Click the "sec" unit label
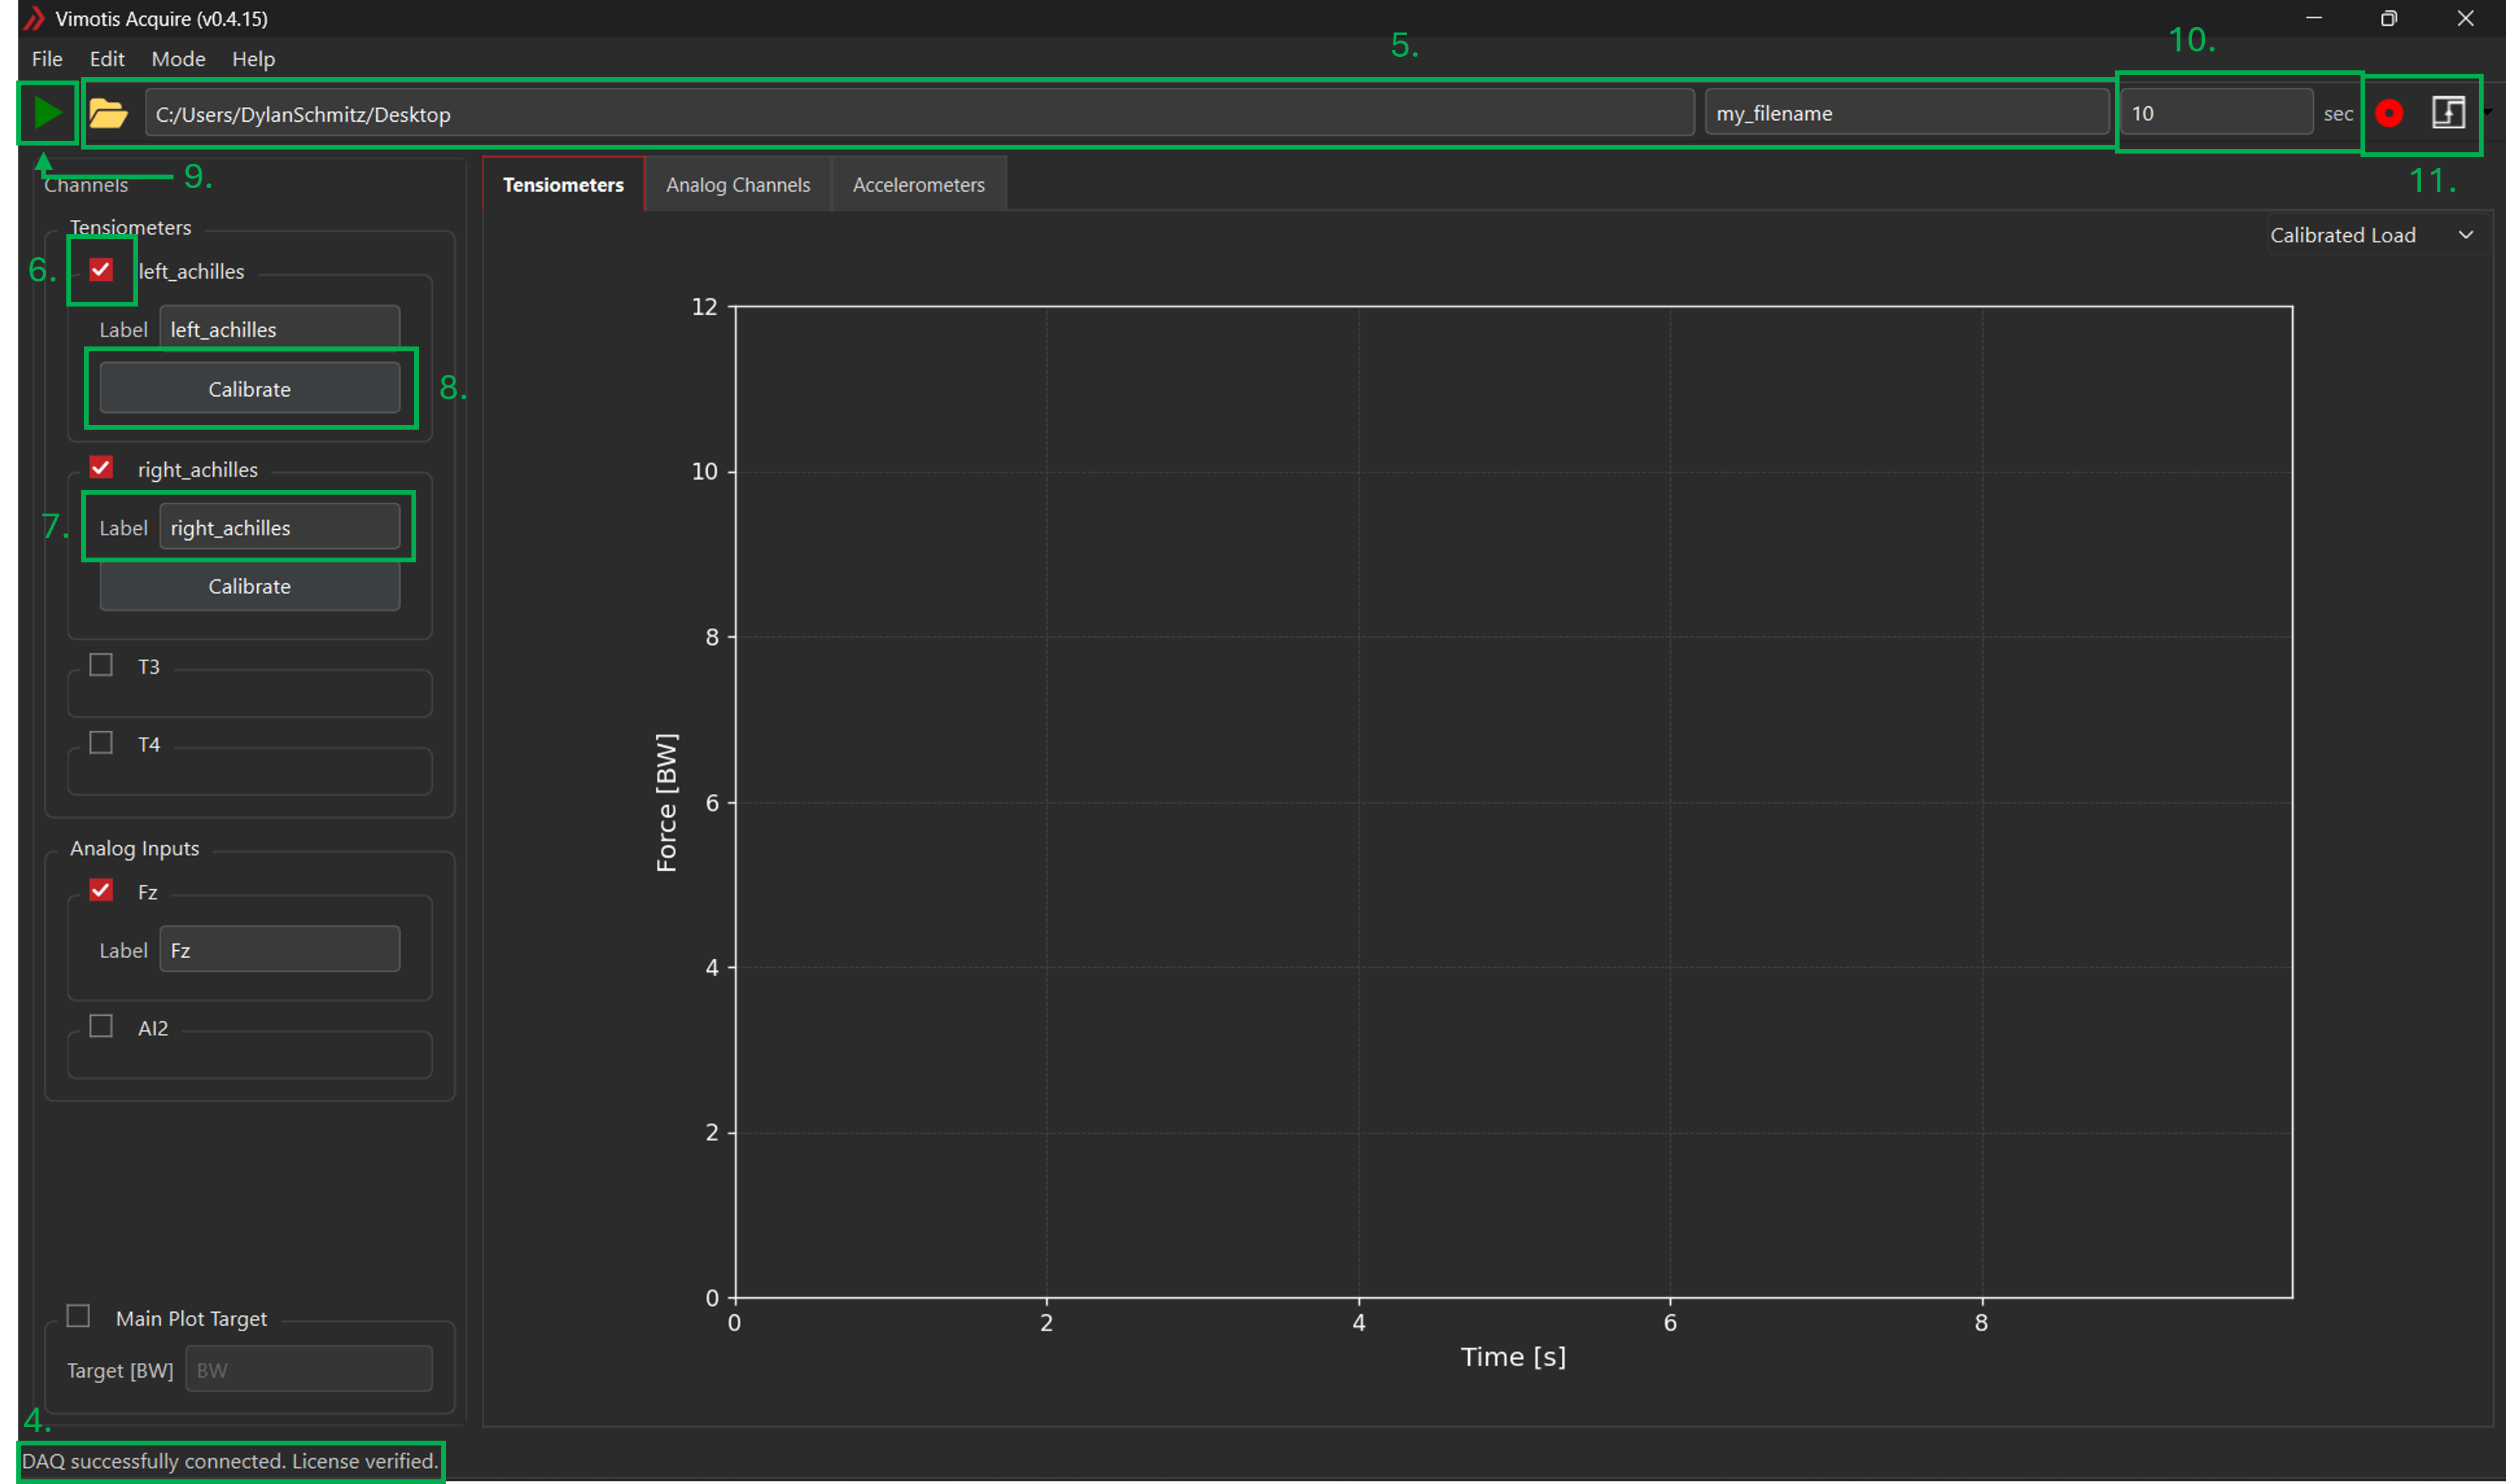The image size is (2506, 1484). click(x=2338, y=114)
